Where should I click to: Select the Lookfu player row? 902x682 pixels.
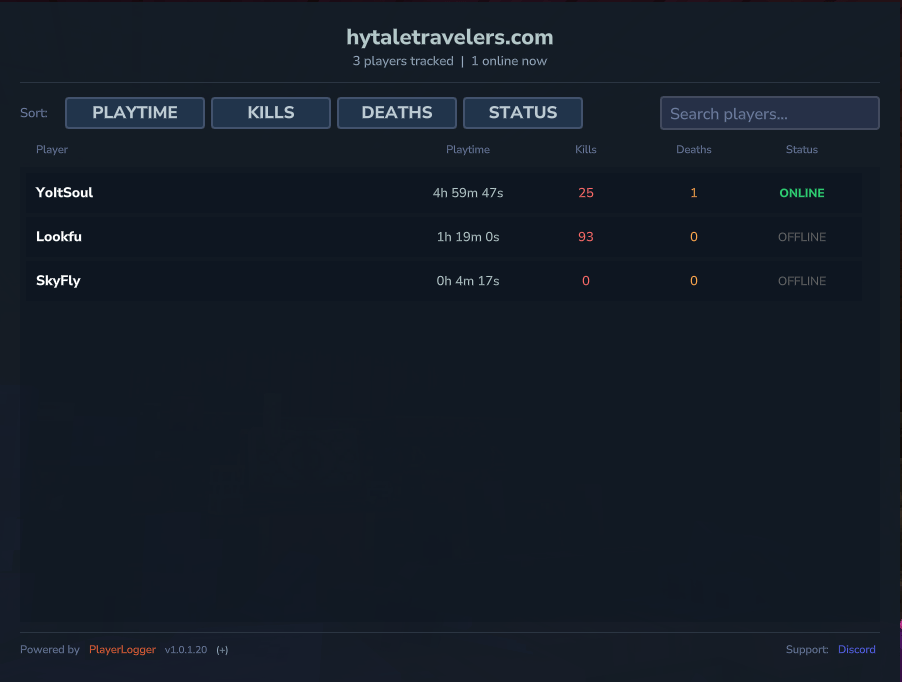(444, 237)
